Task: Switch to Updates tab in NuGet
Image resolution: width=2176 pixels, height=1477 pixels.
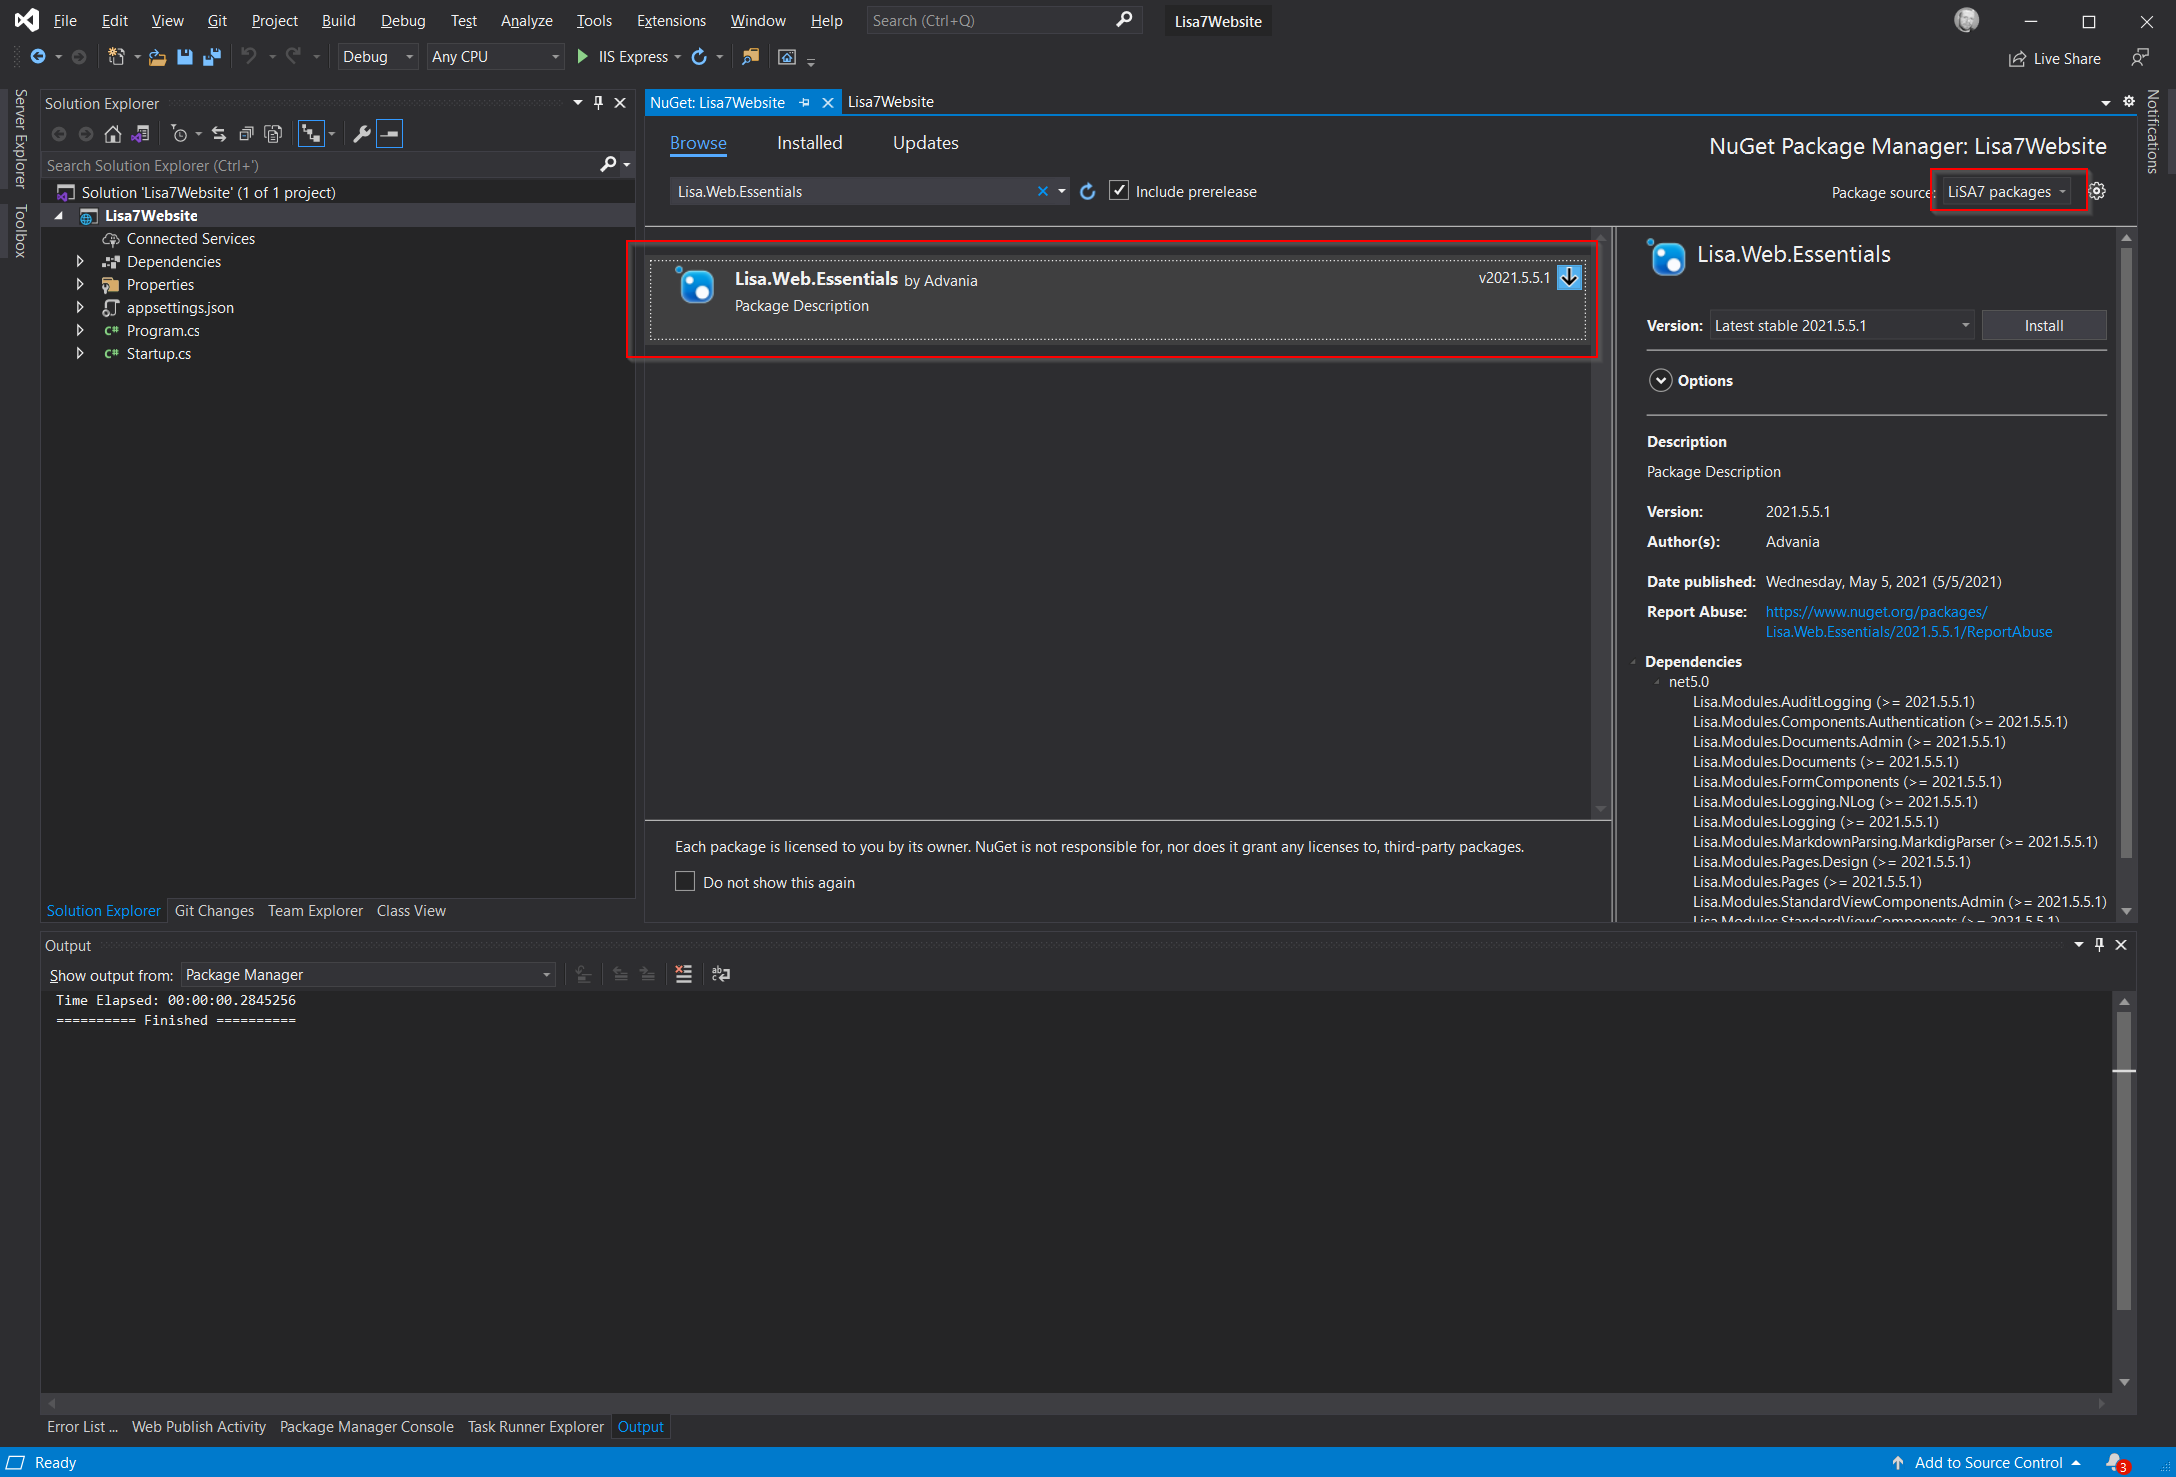Action: [x=926, y=143]
